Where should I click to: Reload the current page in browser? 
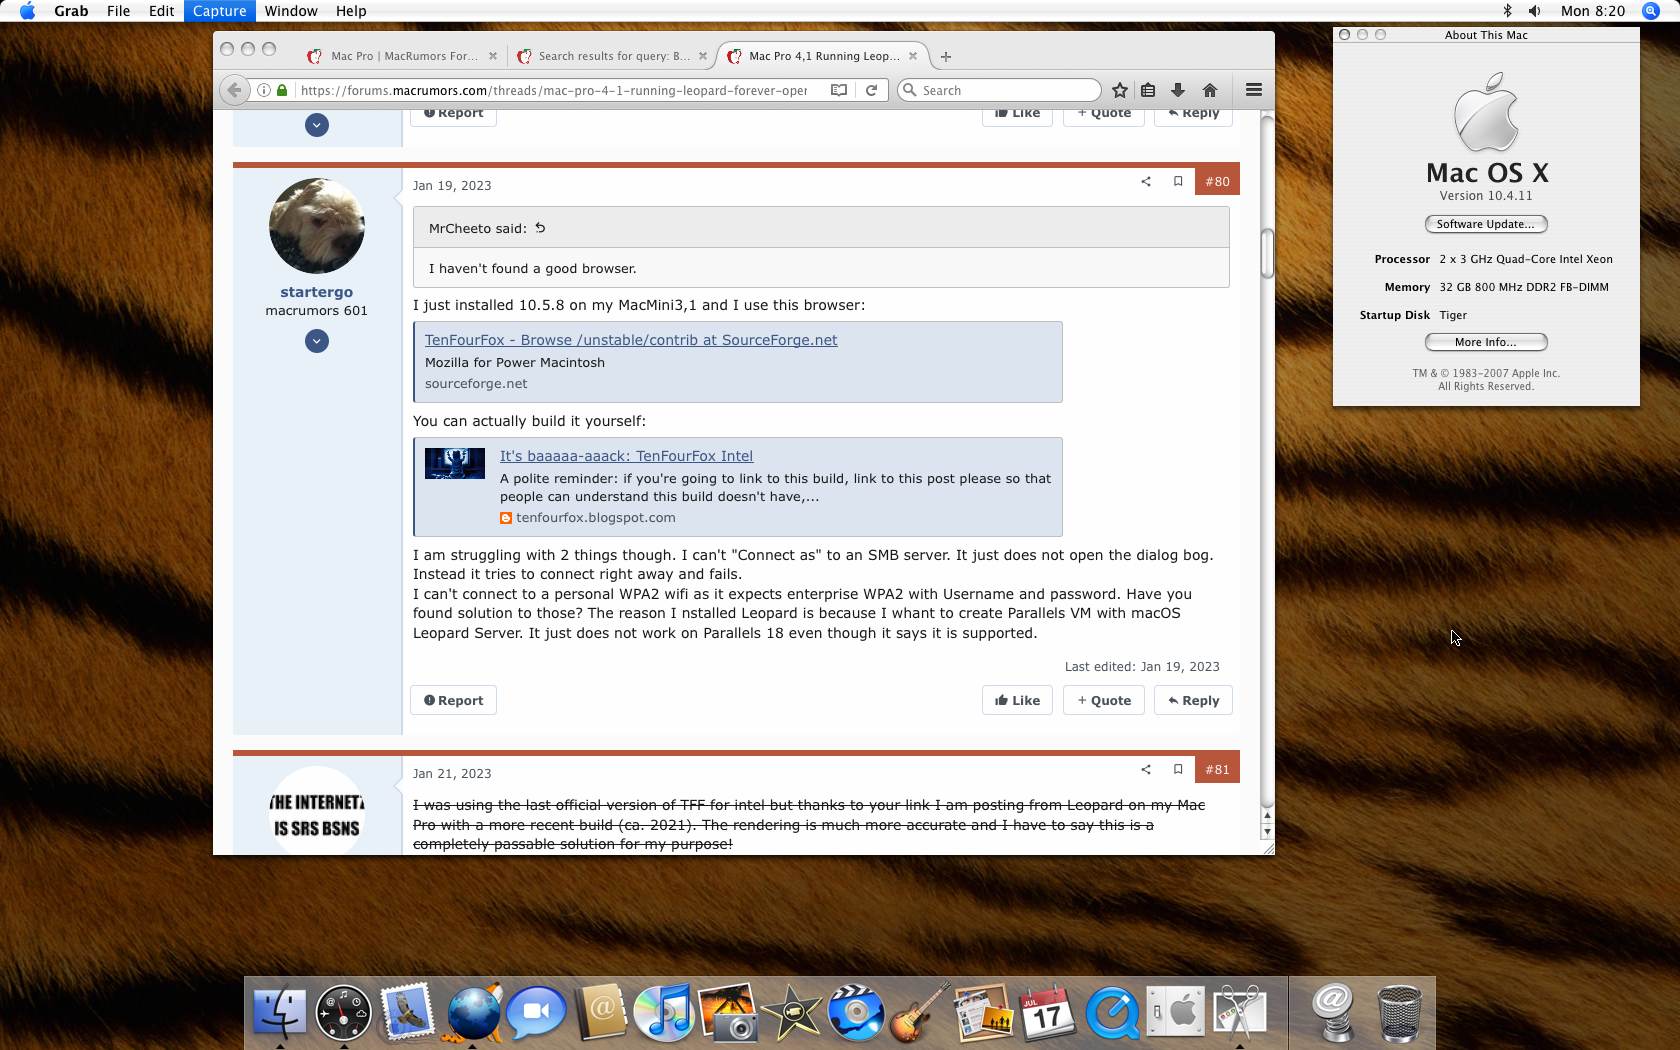click(871, 90)
